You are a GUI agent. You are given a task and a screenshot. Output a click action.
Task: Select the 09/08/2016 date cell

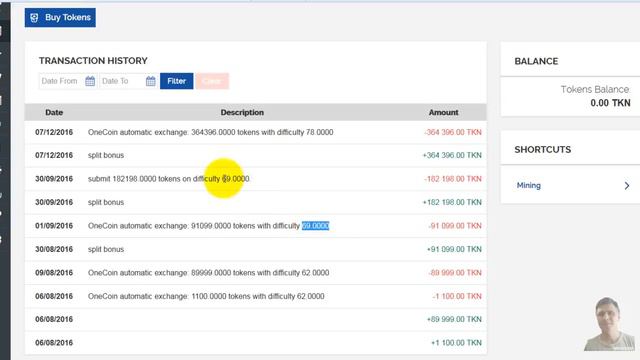pos(54,273)
